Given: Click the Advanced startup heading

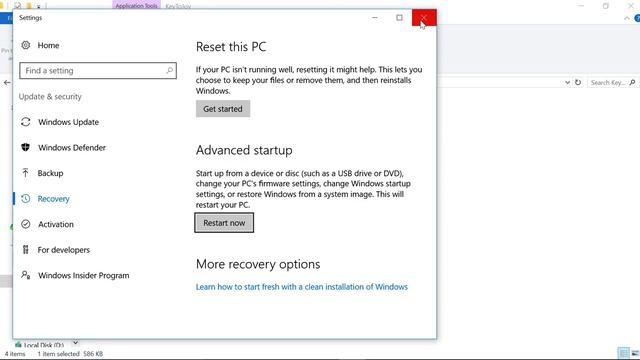Looking at the screenshot, I should pyautogui.click(x=244, y=150).
